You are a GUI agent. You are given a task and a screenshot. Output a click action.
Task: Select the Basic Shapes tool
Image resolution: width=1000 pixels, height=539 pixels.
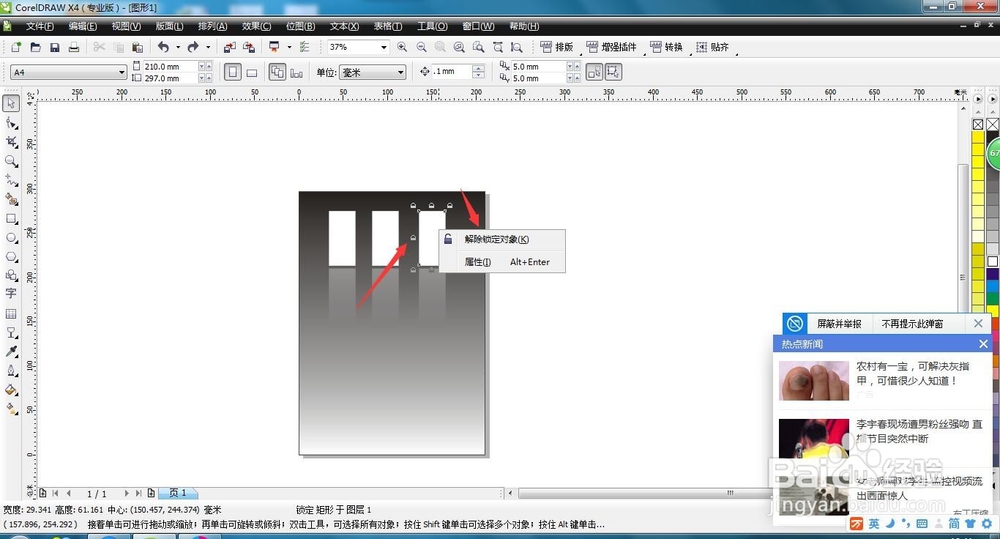11,275
